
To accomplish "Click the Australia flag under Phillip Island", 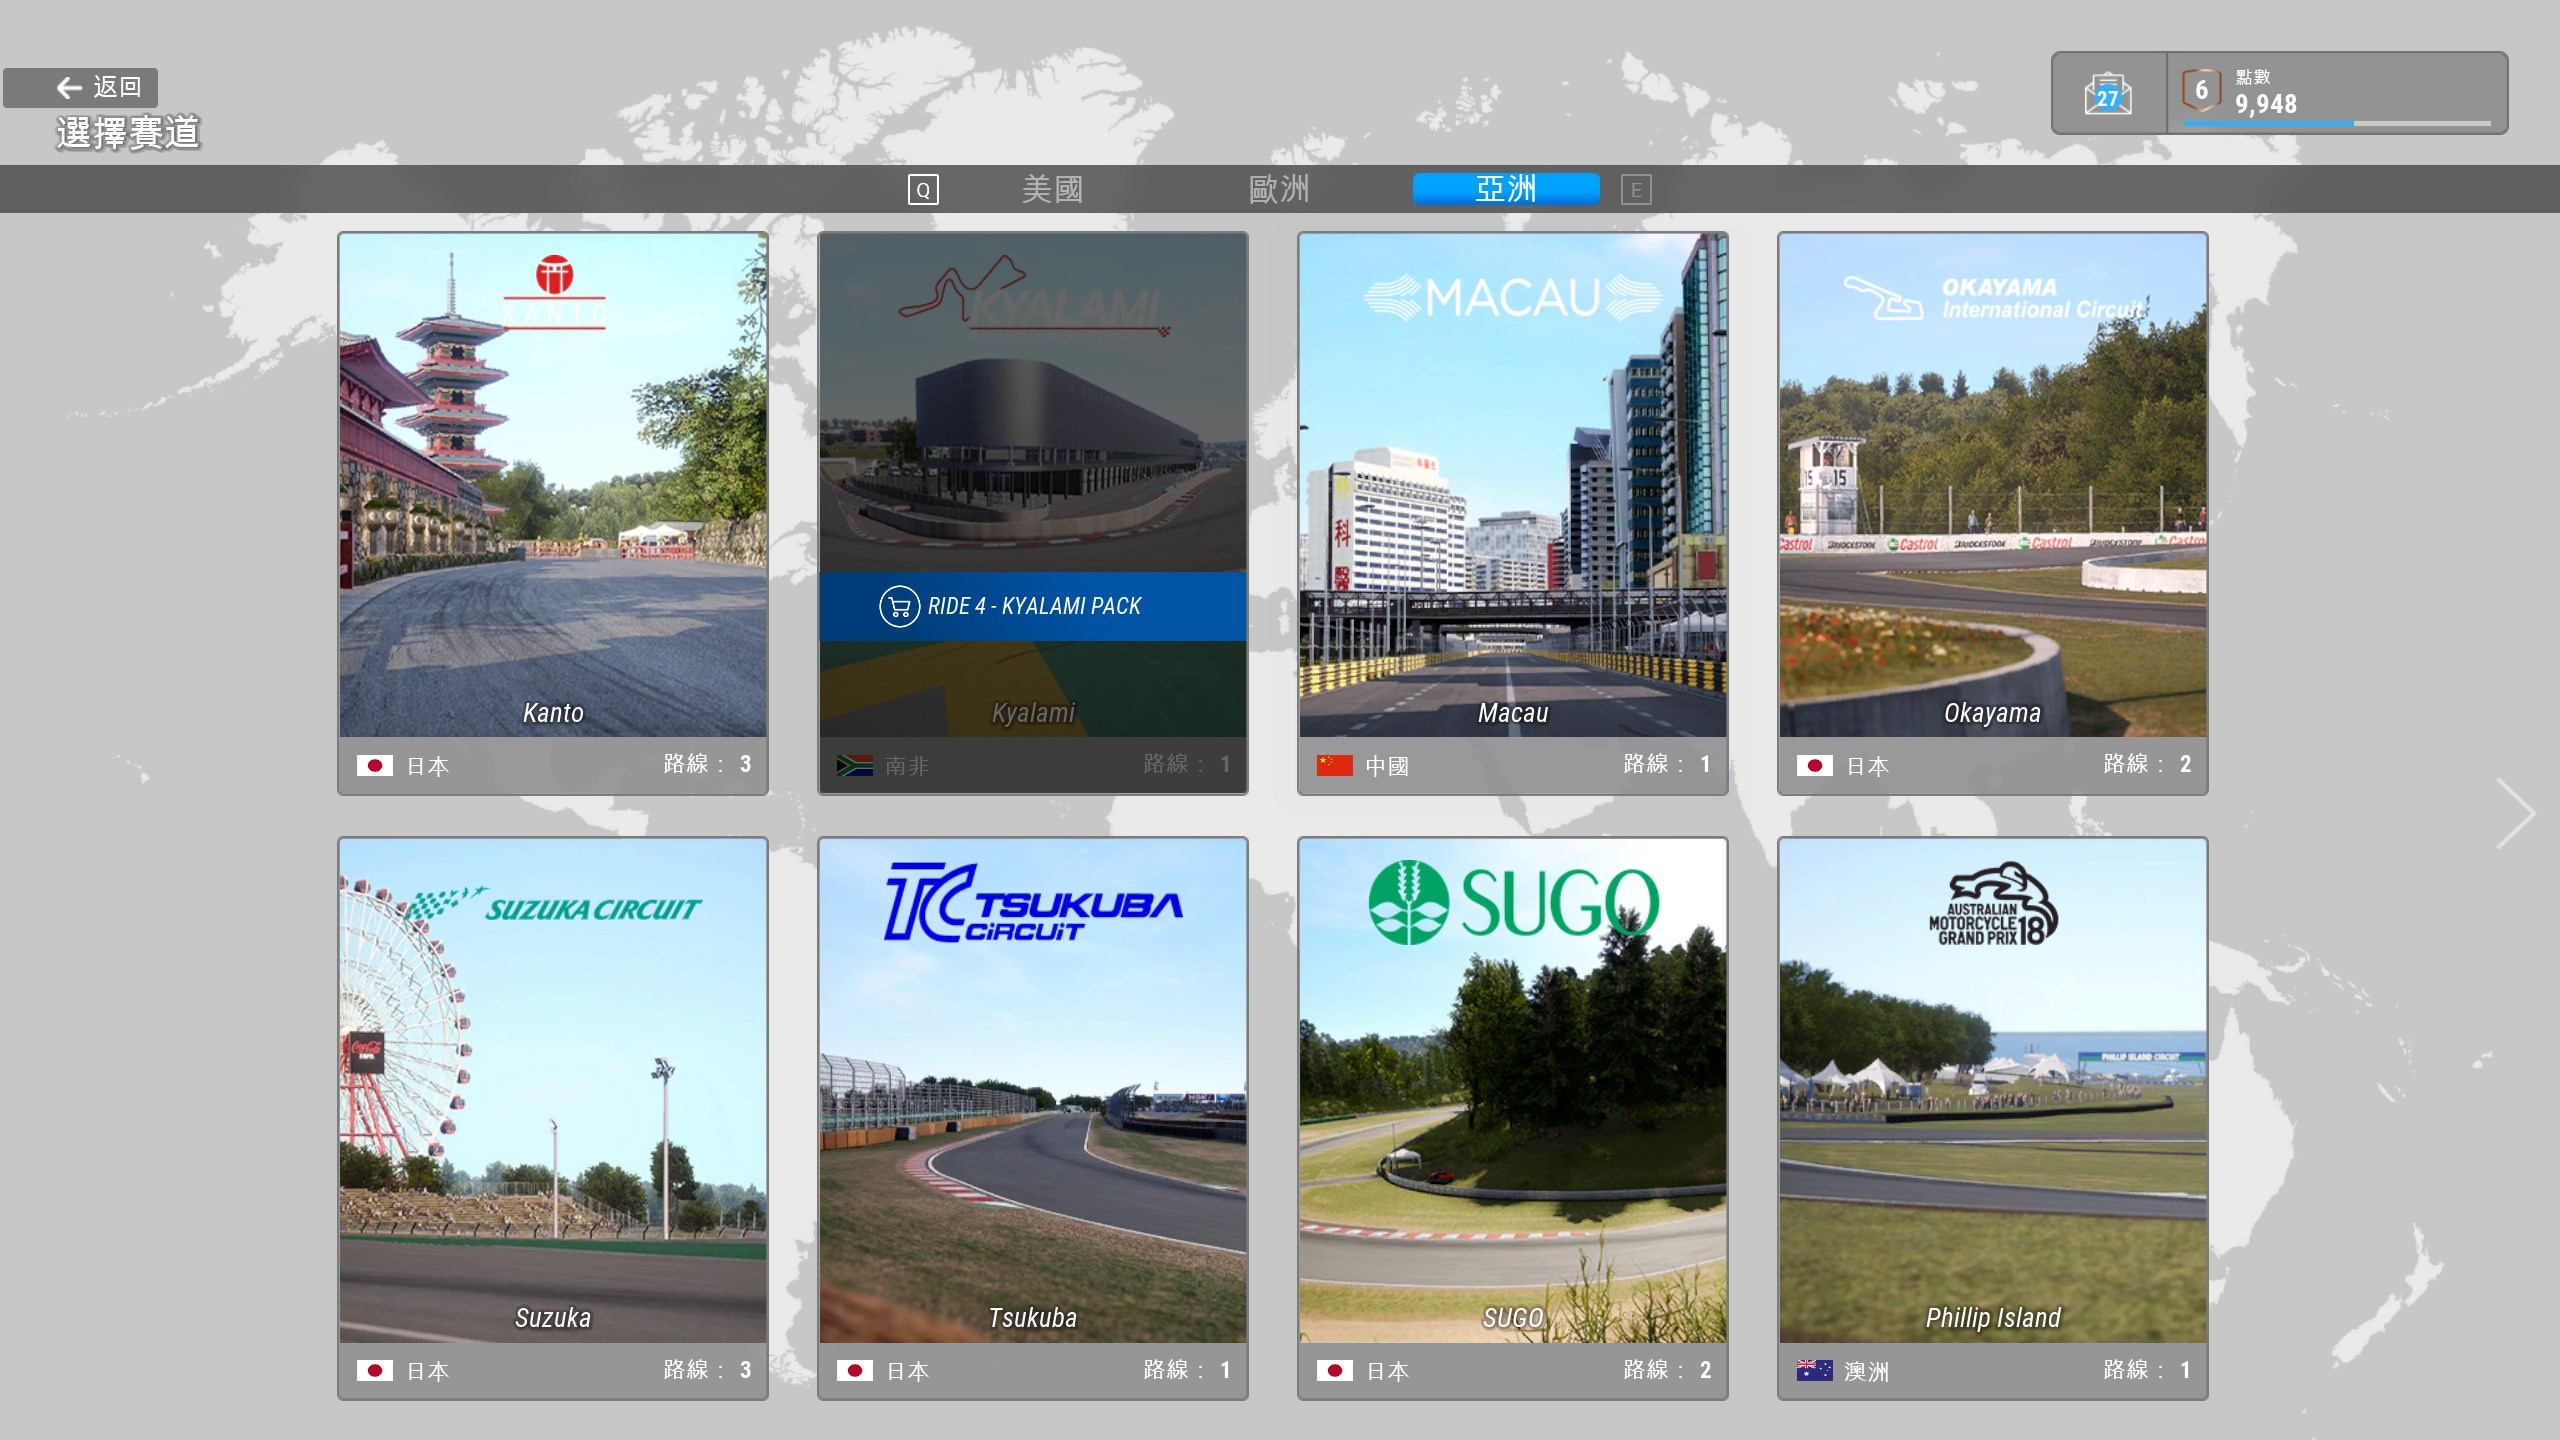I will point(1815,1371).
